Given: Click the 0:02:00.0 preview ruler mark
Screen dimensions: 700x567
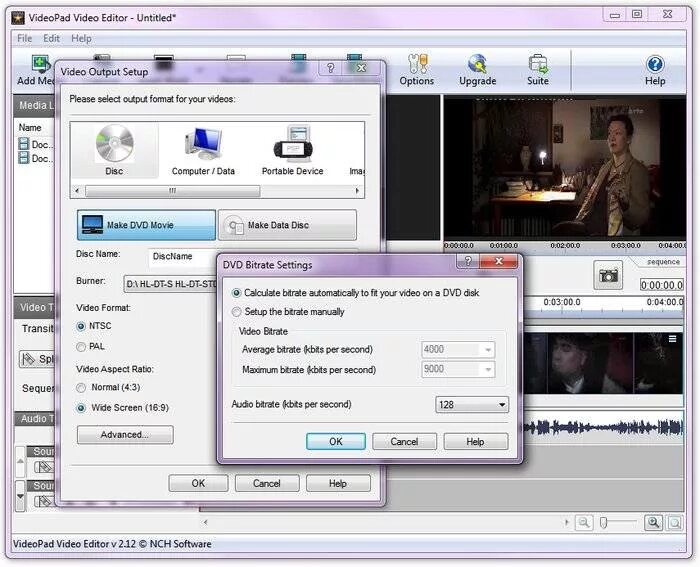Looking at the screenshot, I should point(565,246).
